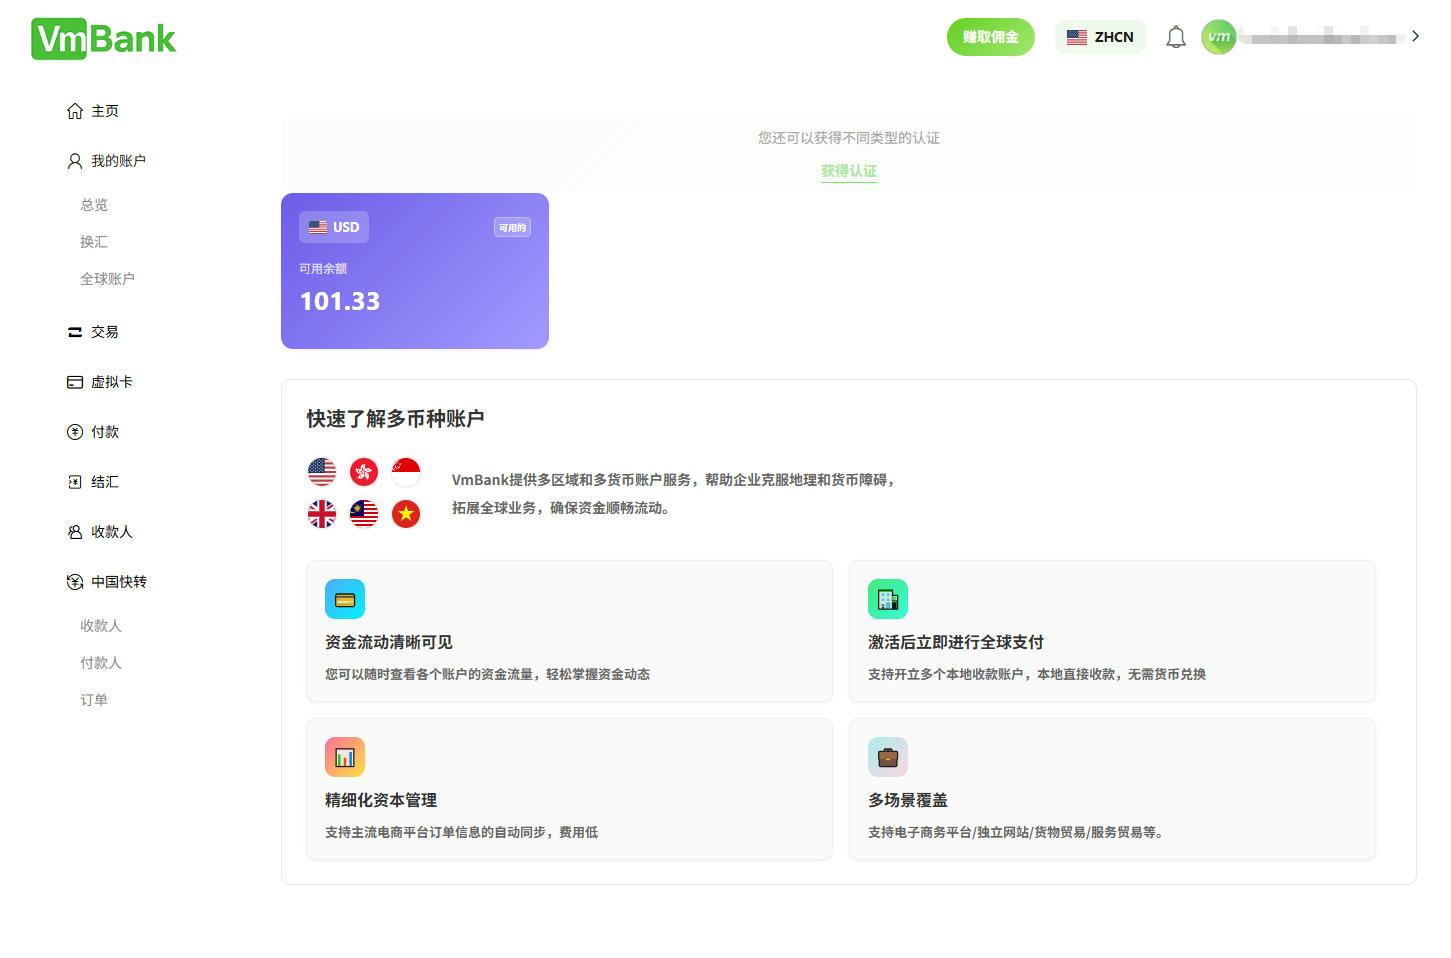Click the 赚取佣金 commission button
Image resolution: width=1451 pixels, height=958 pixels.
(990, 36)
